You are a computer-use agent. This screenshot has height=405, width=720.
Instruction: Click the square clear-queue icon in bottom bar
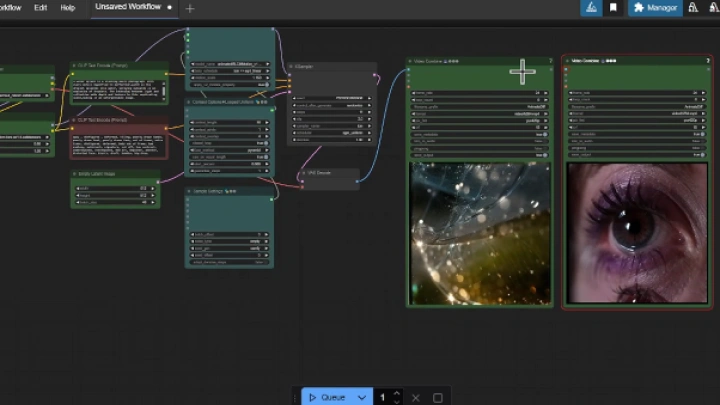[438, 398]
